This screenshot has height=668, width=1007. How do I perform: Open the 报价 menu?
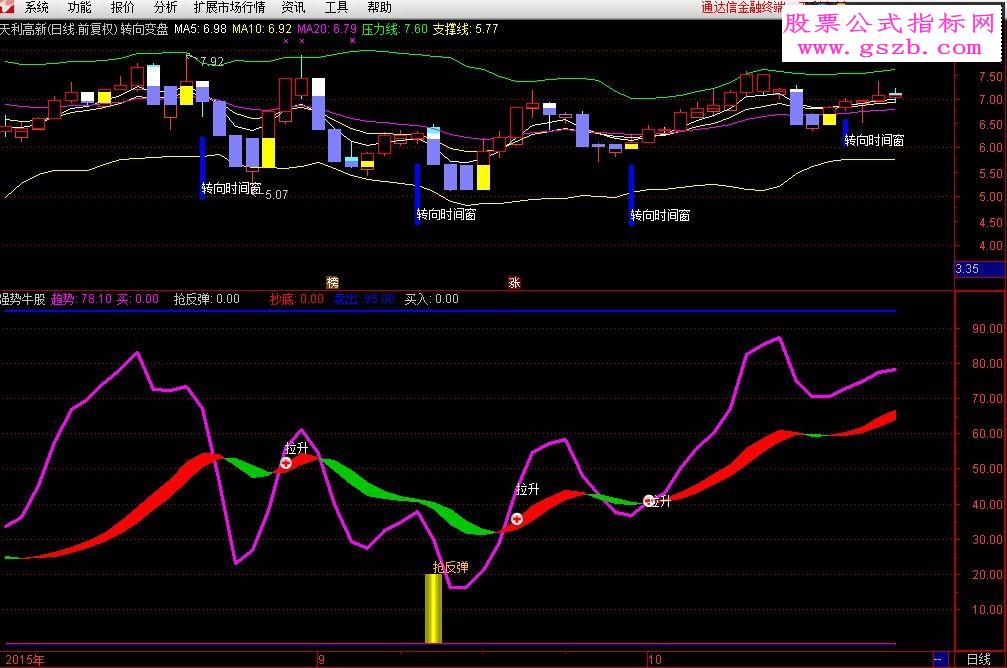tap(122, 8)
